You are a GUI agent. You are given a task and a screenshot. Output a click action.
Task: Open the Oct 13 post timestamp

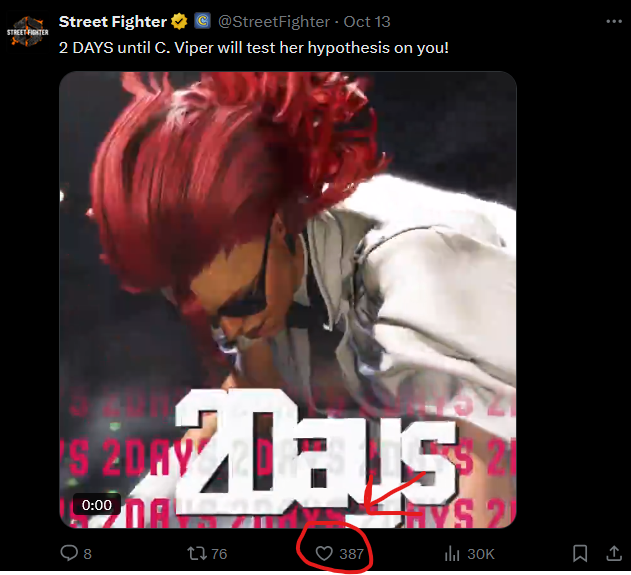pyautogui.click(x=367, y=22)
